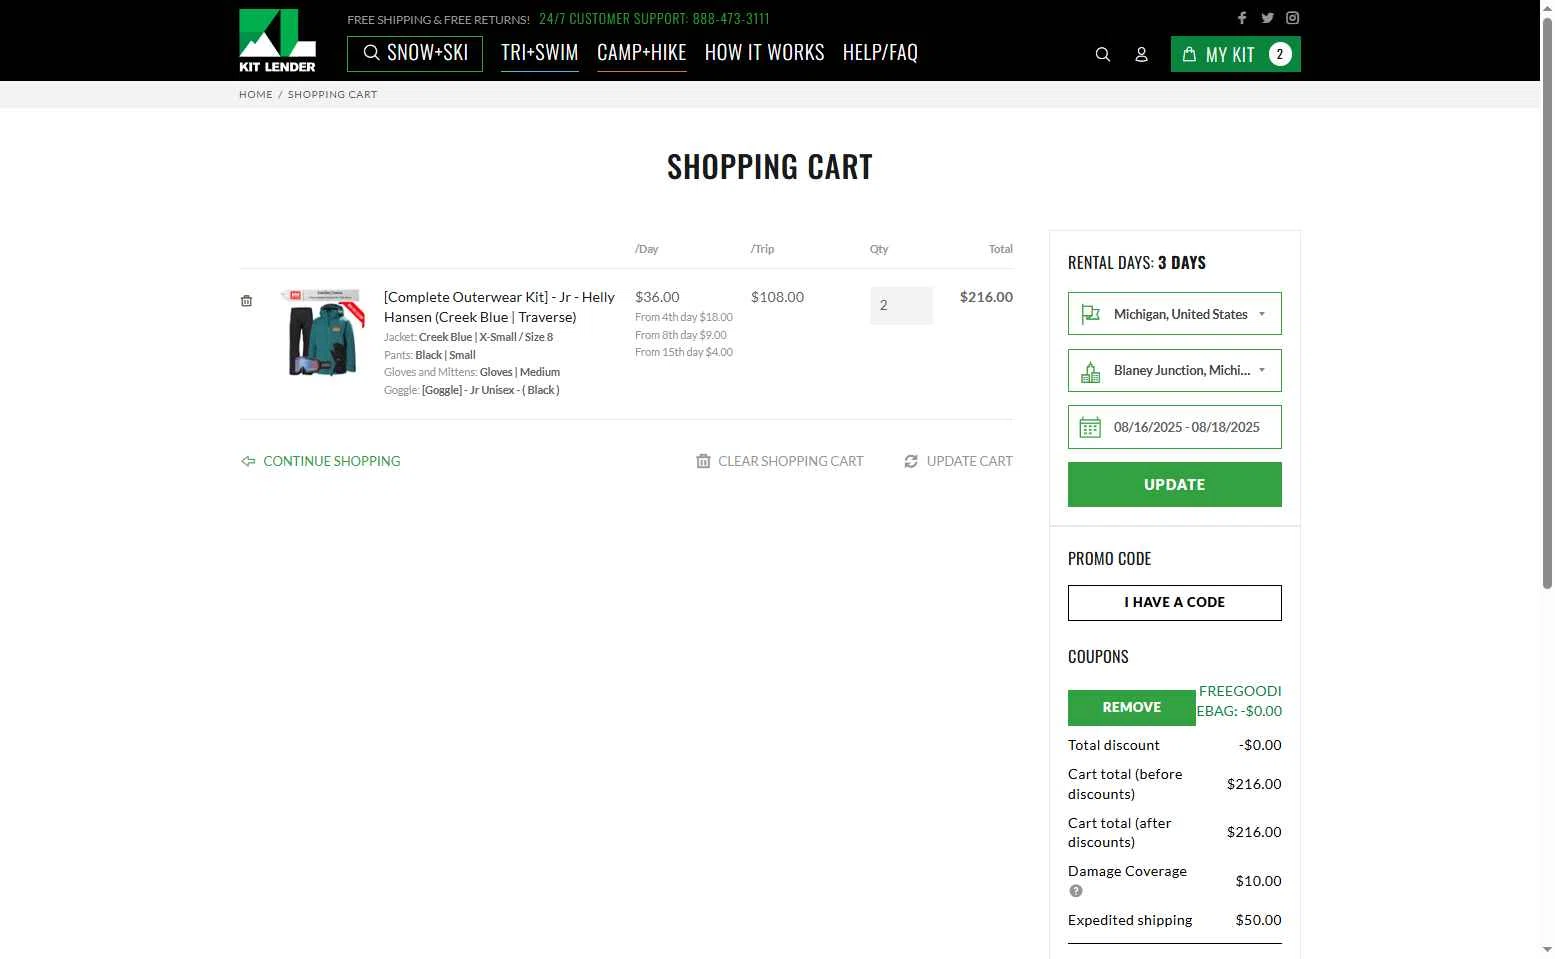Click SHOPPING CART breadcrumb
Screen dimensions: 1555x959
[333, 94]
